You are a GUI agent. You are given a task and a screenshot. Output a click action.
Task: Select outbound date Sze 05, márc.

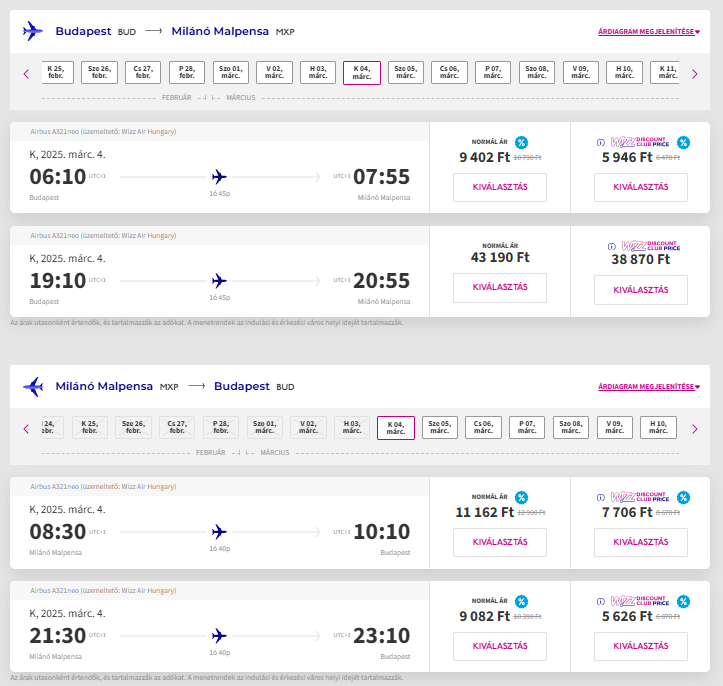pyautogui.click(x=405, y=73)
